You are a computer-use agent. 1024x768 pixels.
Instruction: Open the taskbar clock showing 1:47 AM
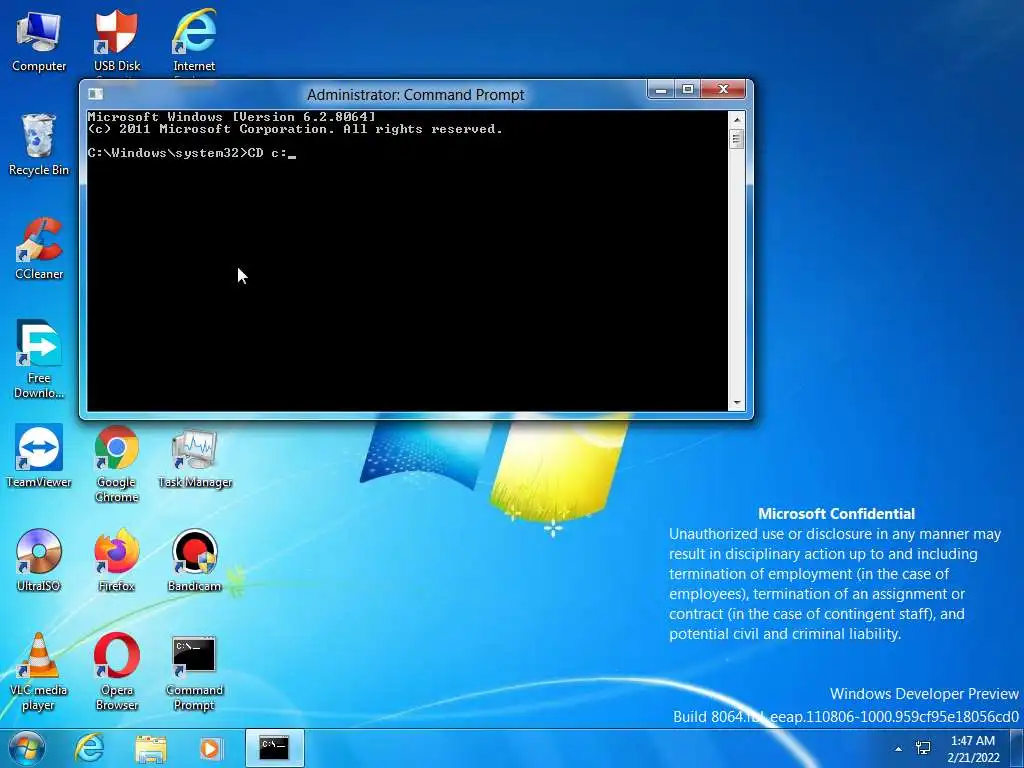pyautogui.click(x=973, y=749)
